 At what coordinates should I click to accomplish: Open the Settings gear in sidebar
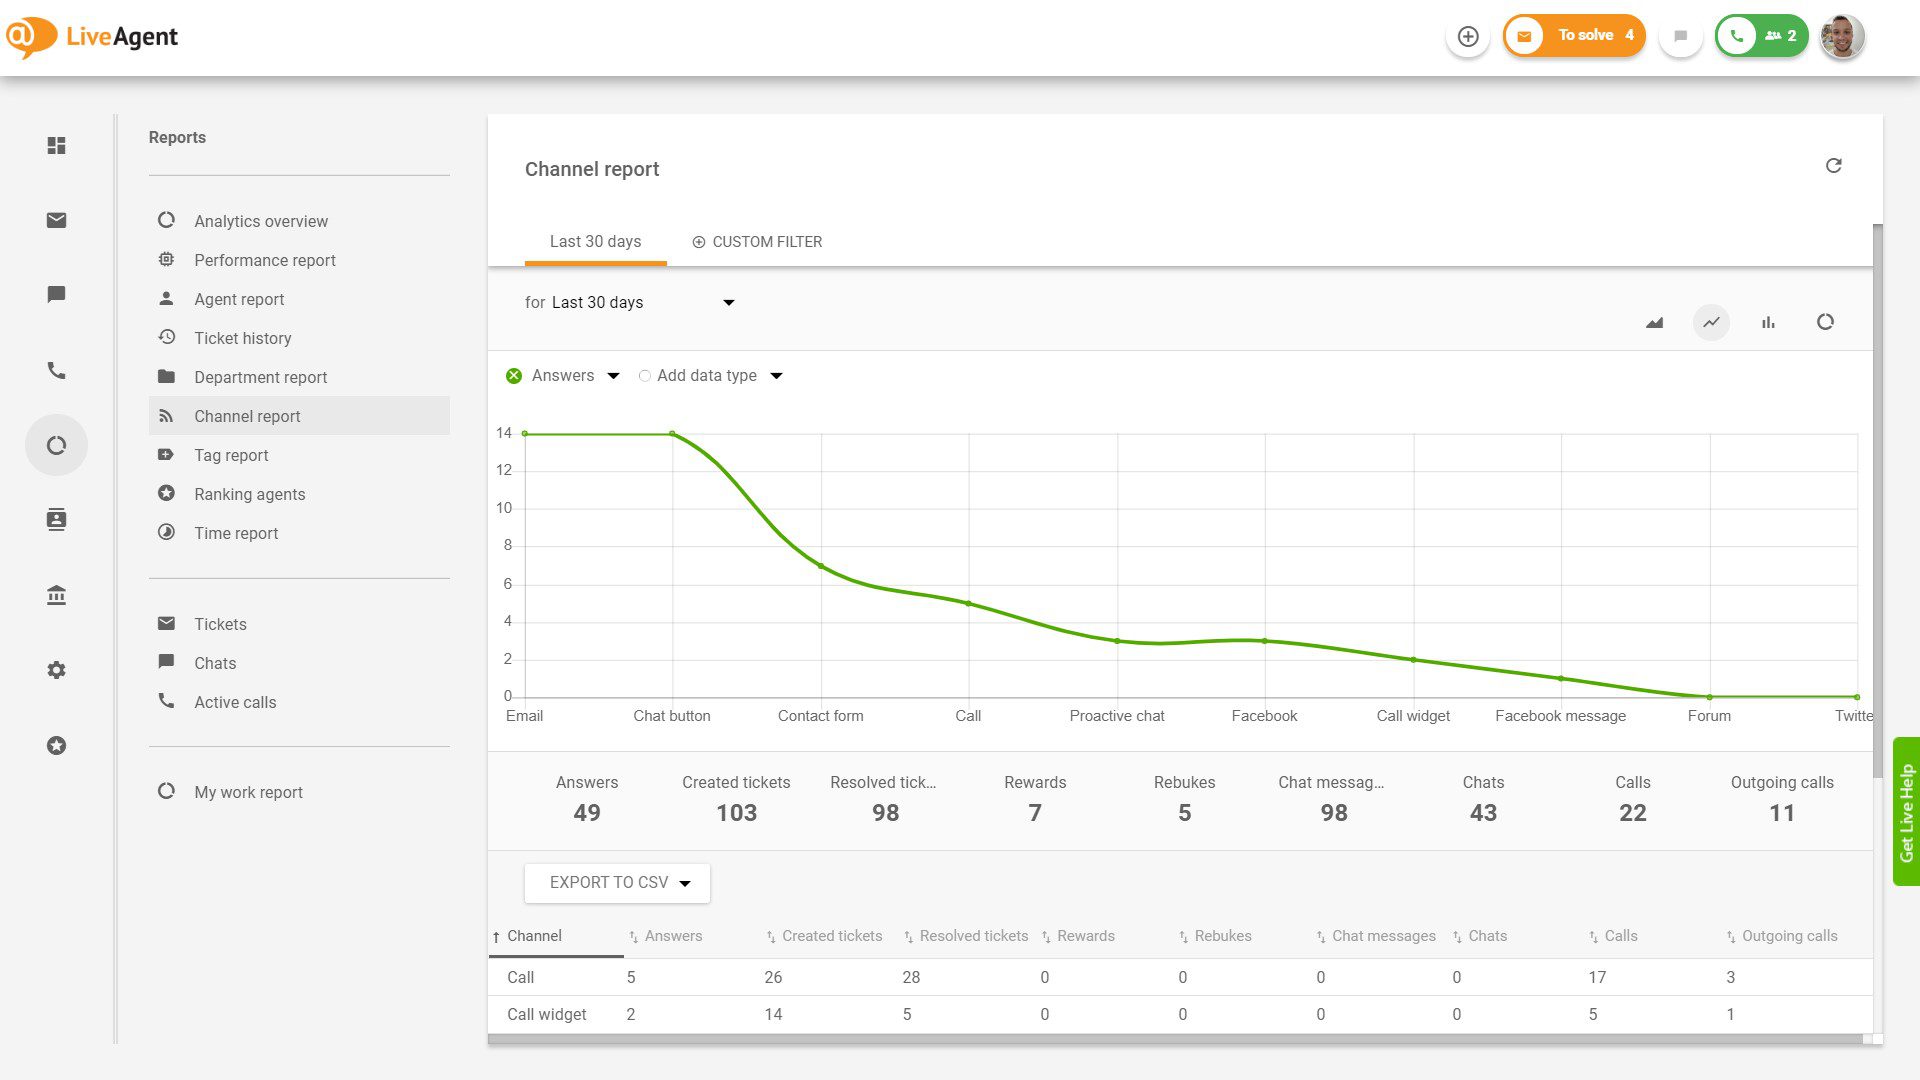click(56, 670)
